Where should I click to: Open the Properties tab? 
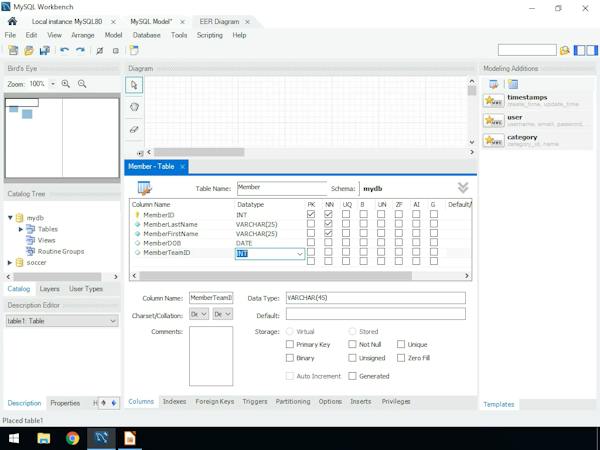65,403
